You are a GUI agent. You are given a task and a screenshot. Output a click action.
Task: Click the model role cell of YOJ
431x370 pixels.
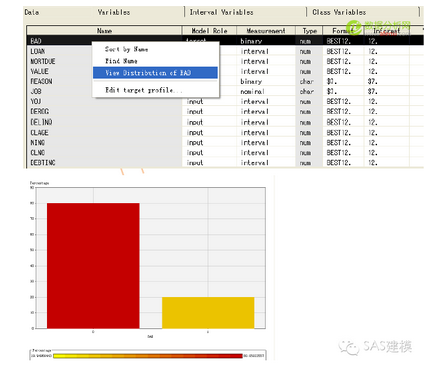(209, 101)
